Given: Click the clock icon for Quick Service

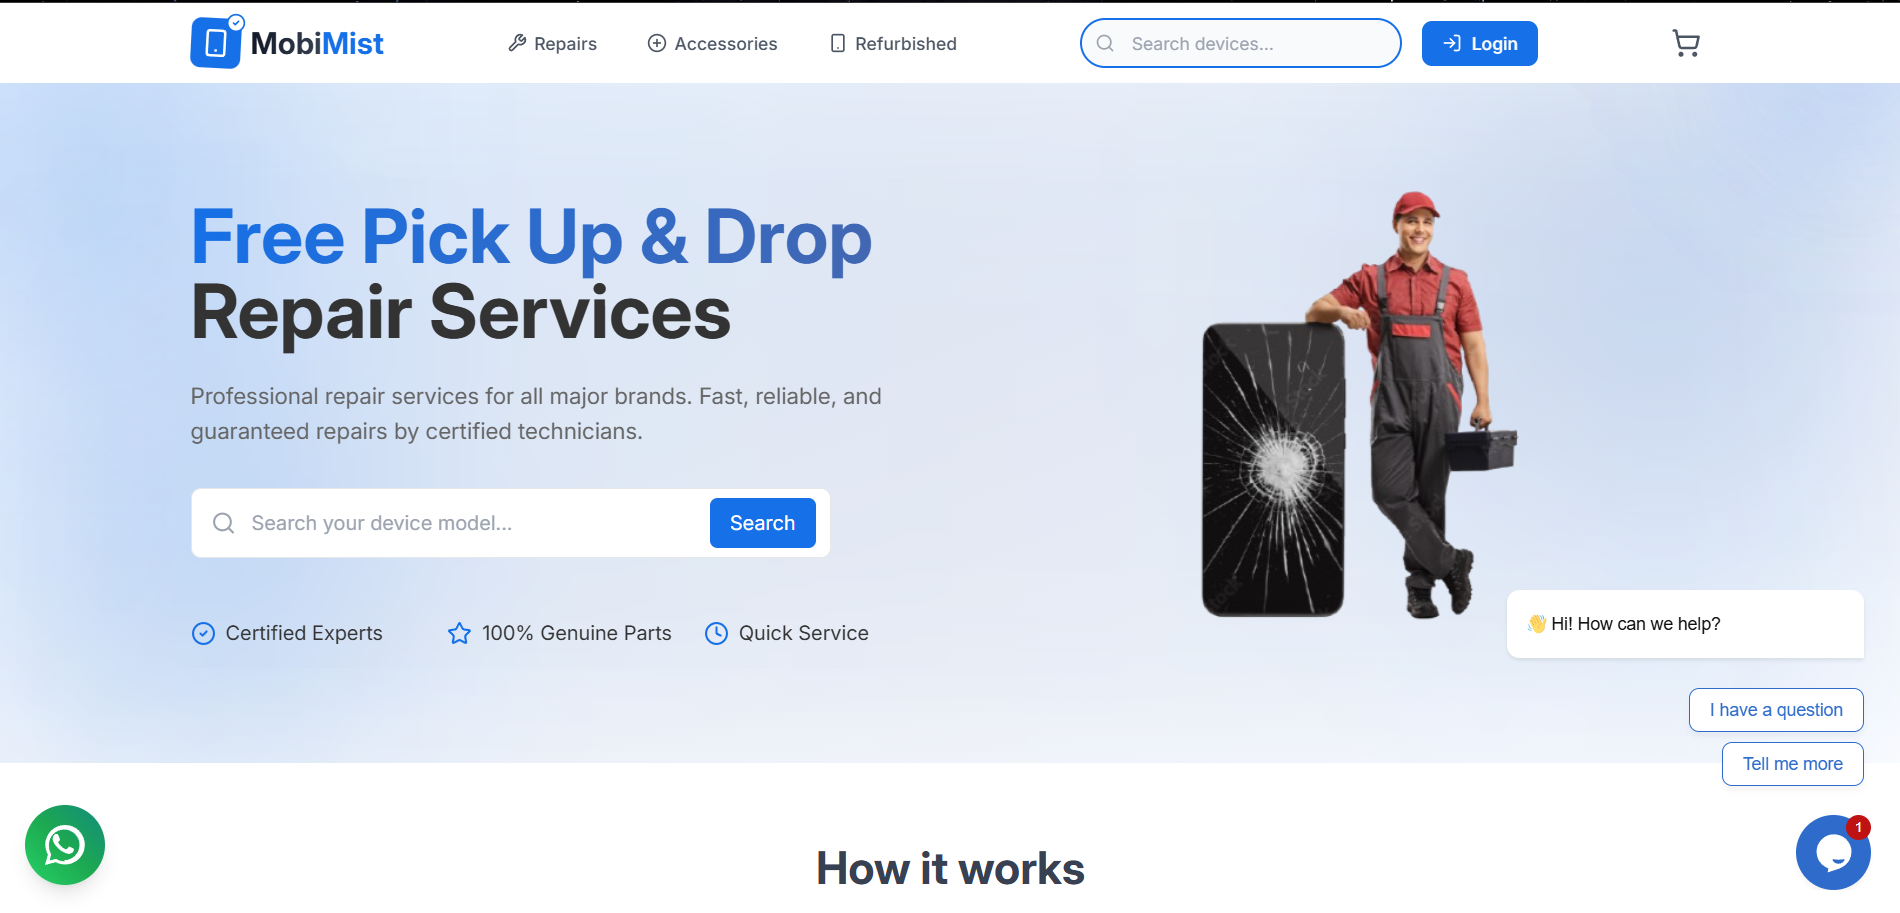Looking at the screenshot, I should point(716,633).
